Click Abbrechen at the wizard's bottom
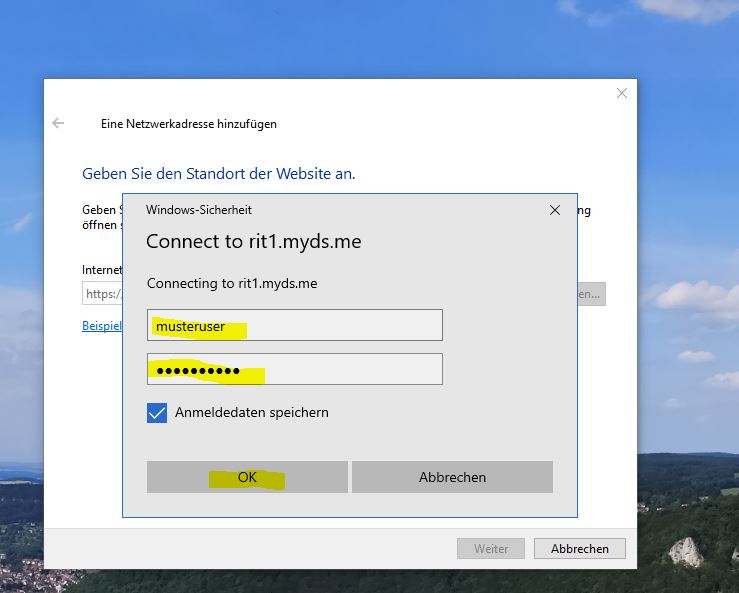This screenshot has height=593, width=739. pos(580,549)
